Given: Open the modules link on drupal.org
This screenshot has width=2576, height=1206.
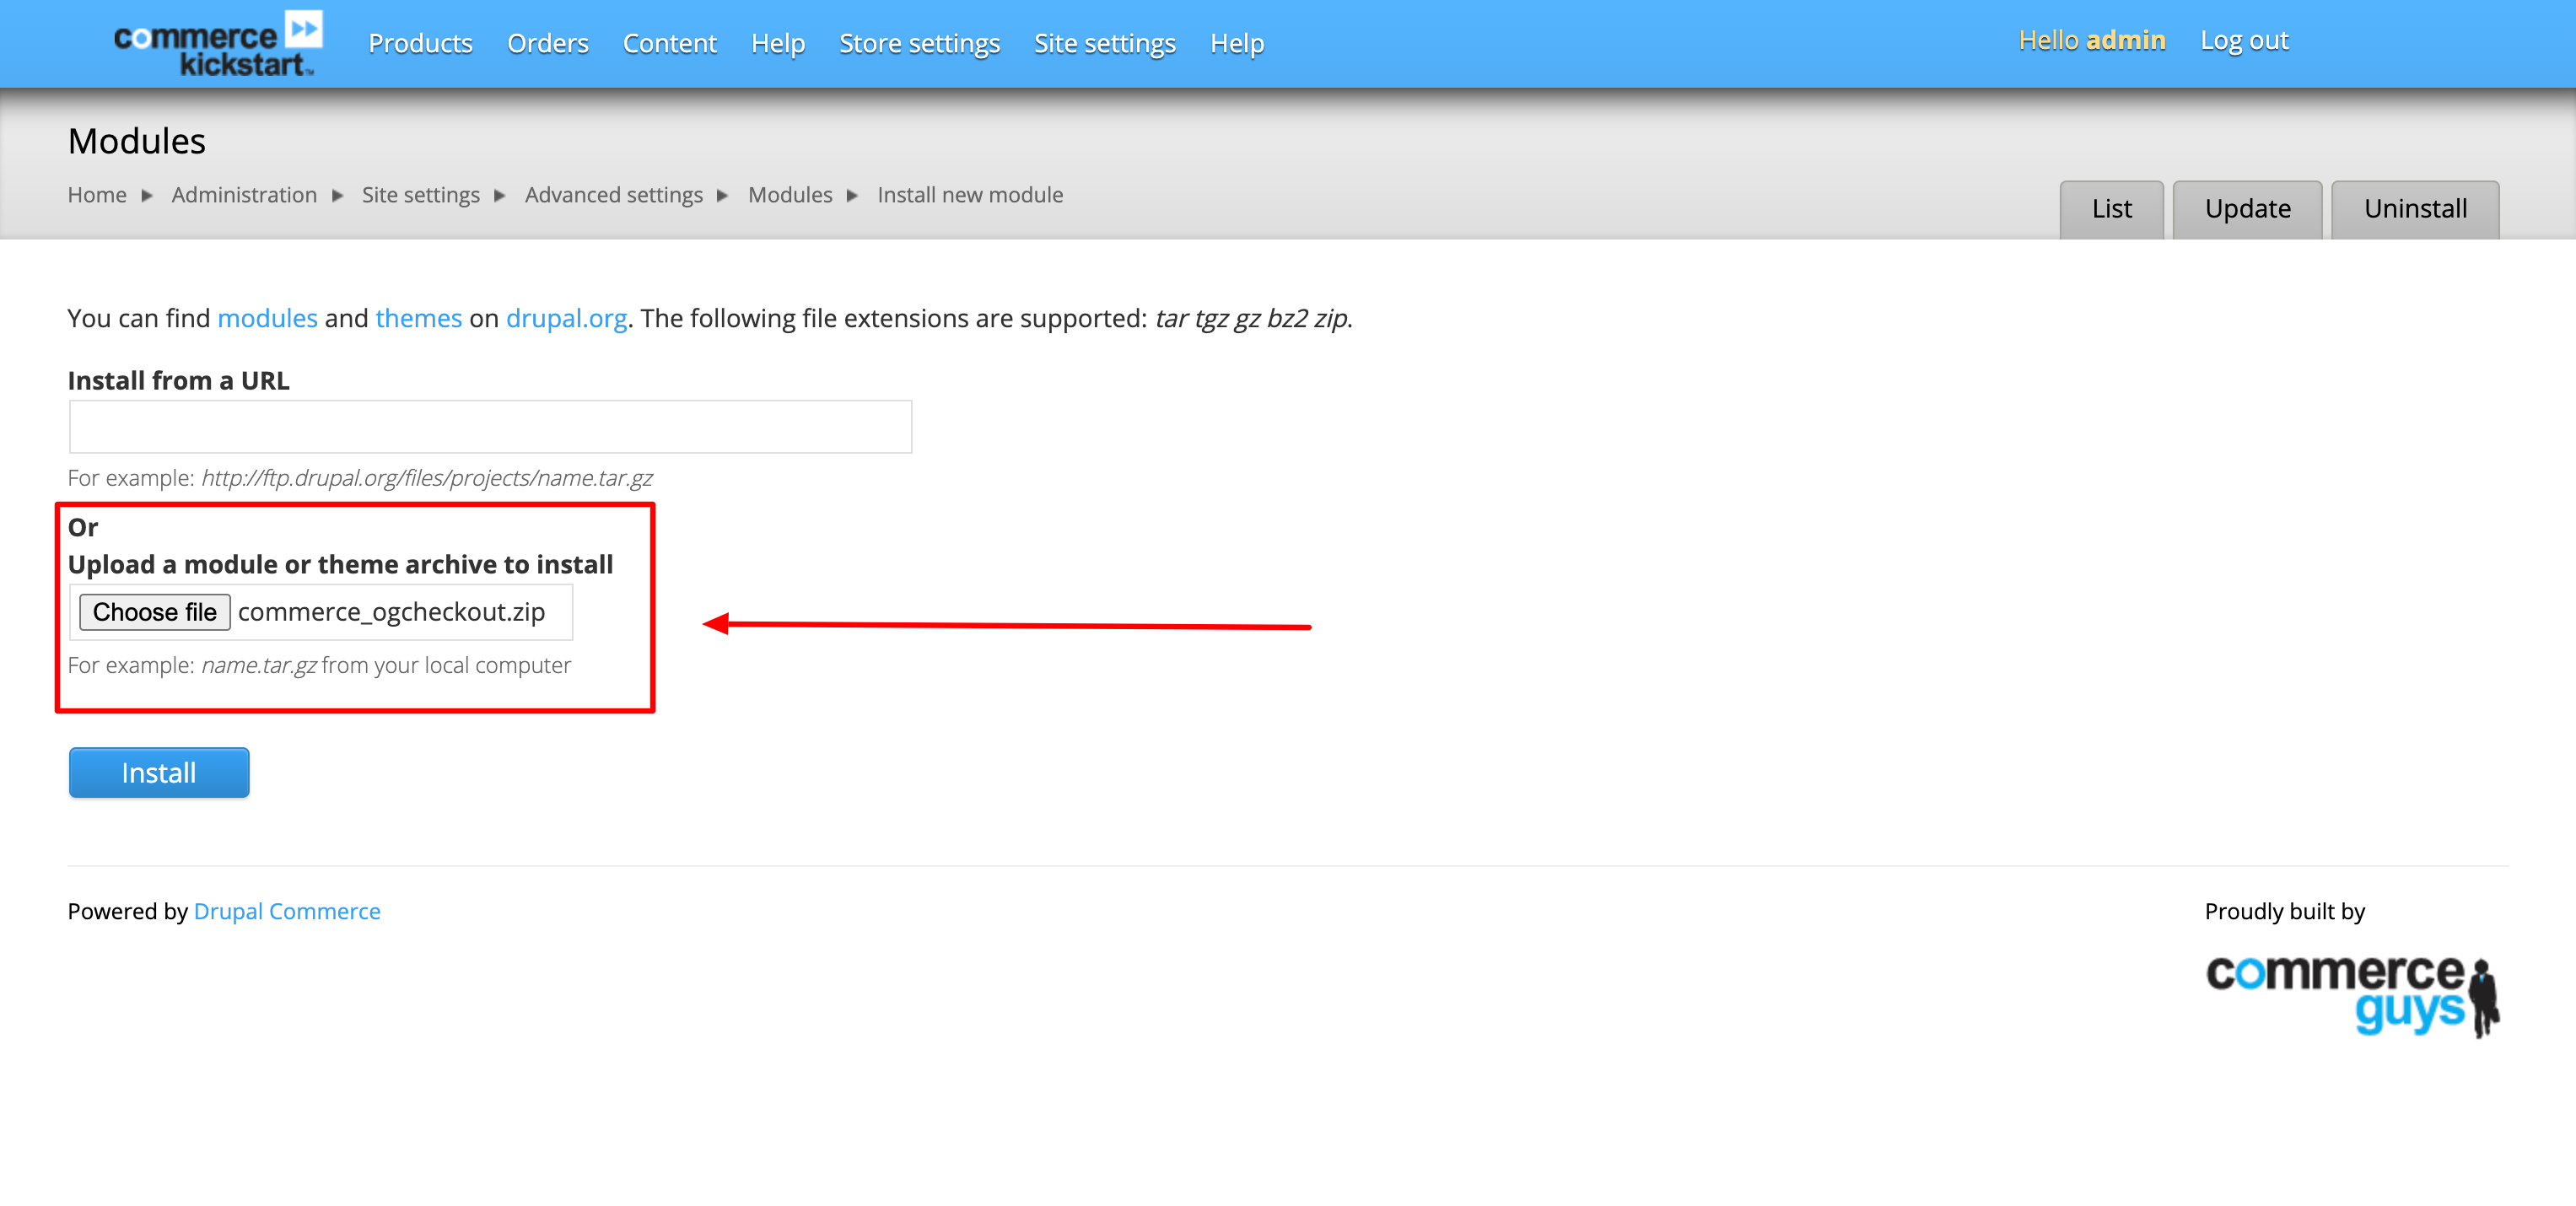Looking at the screenshot, I should [x=266, y=318].
